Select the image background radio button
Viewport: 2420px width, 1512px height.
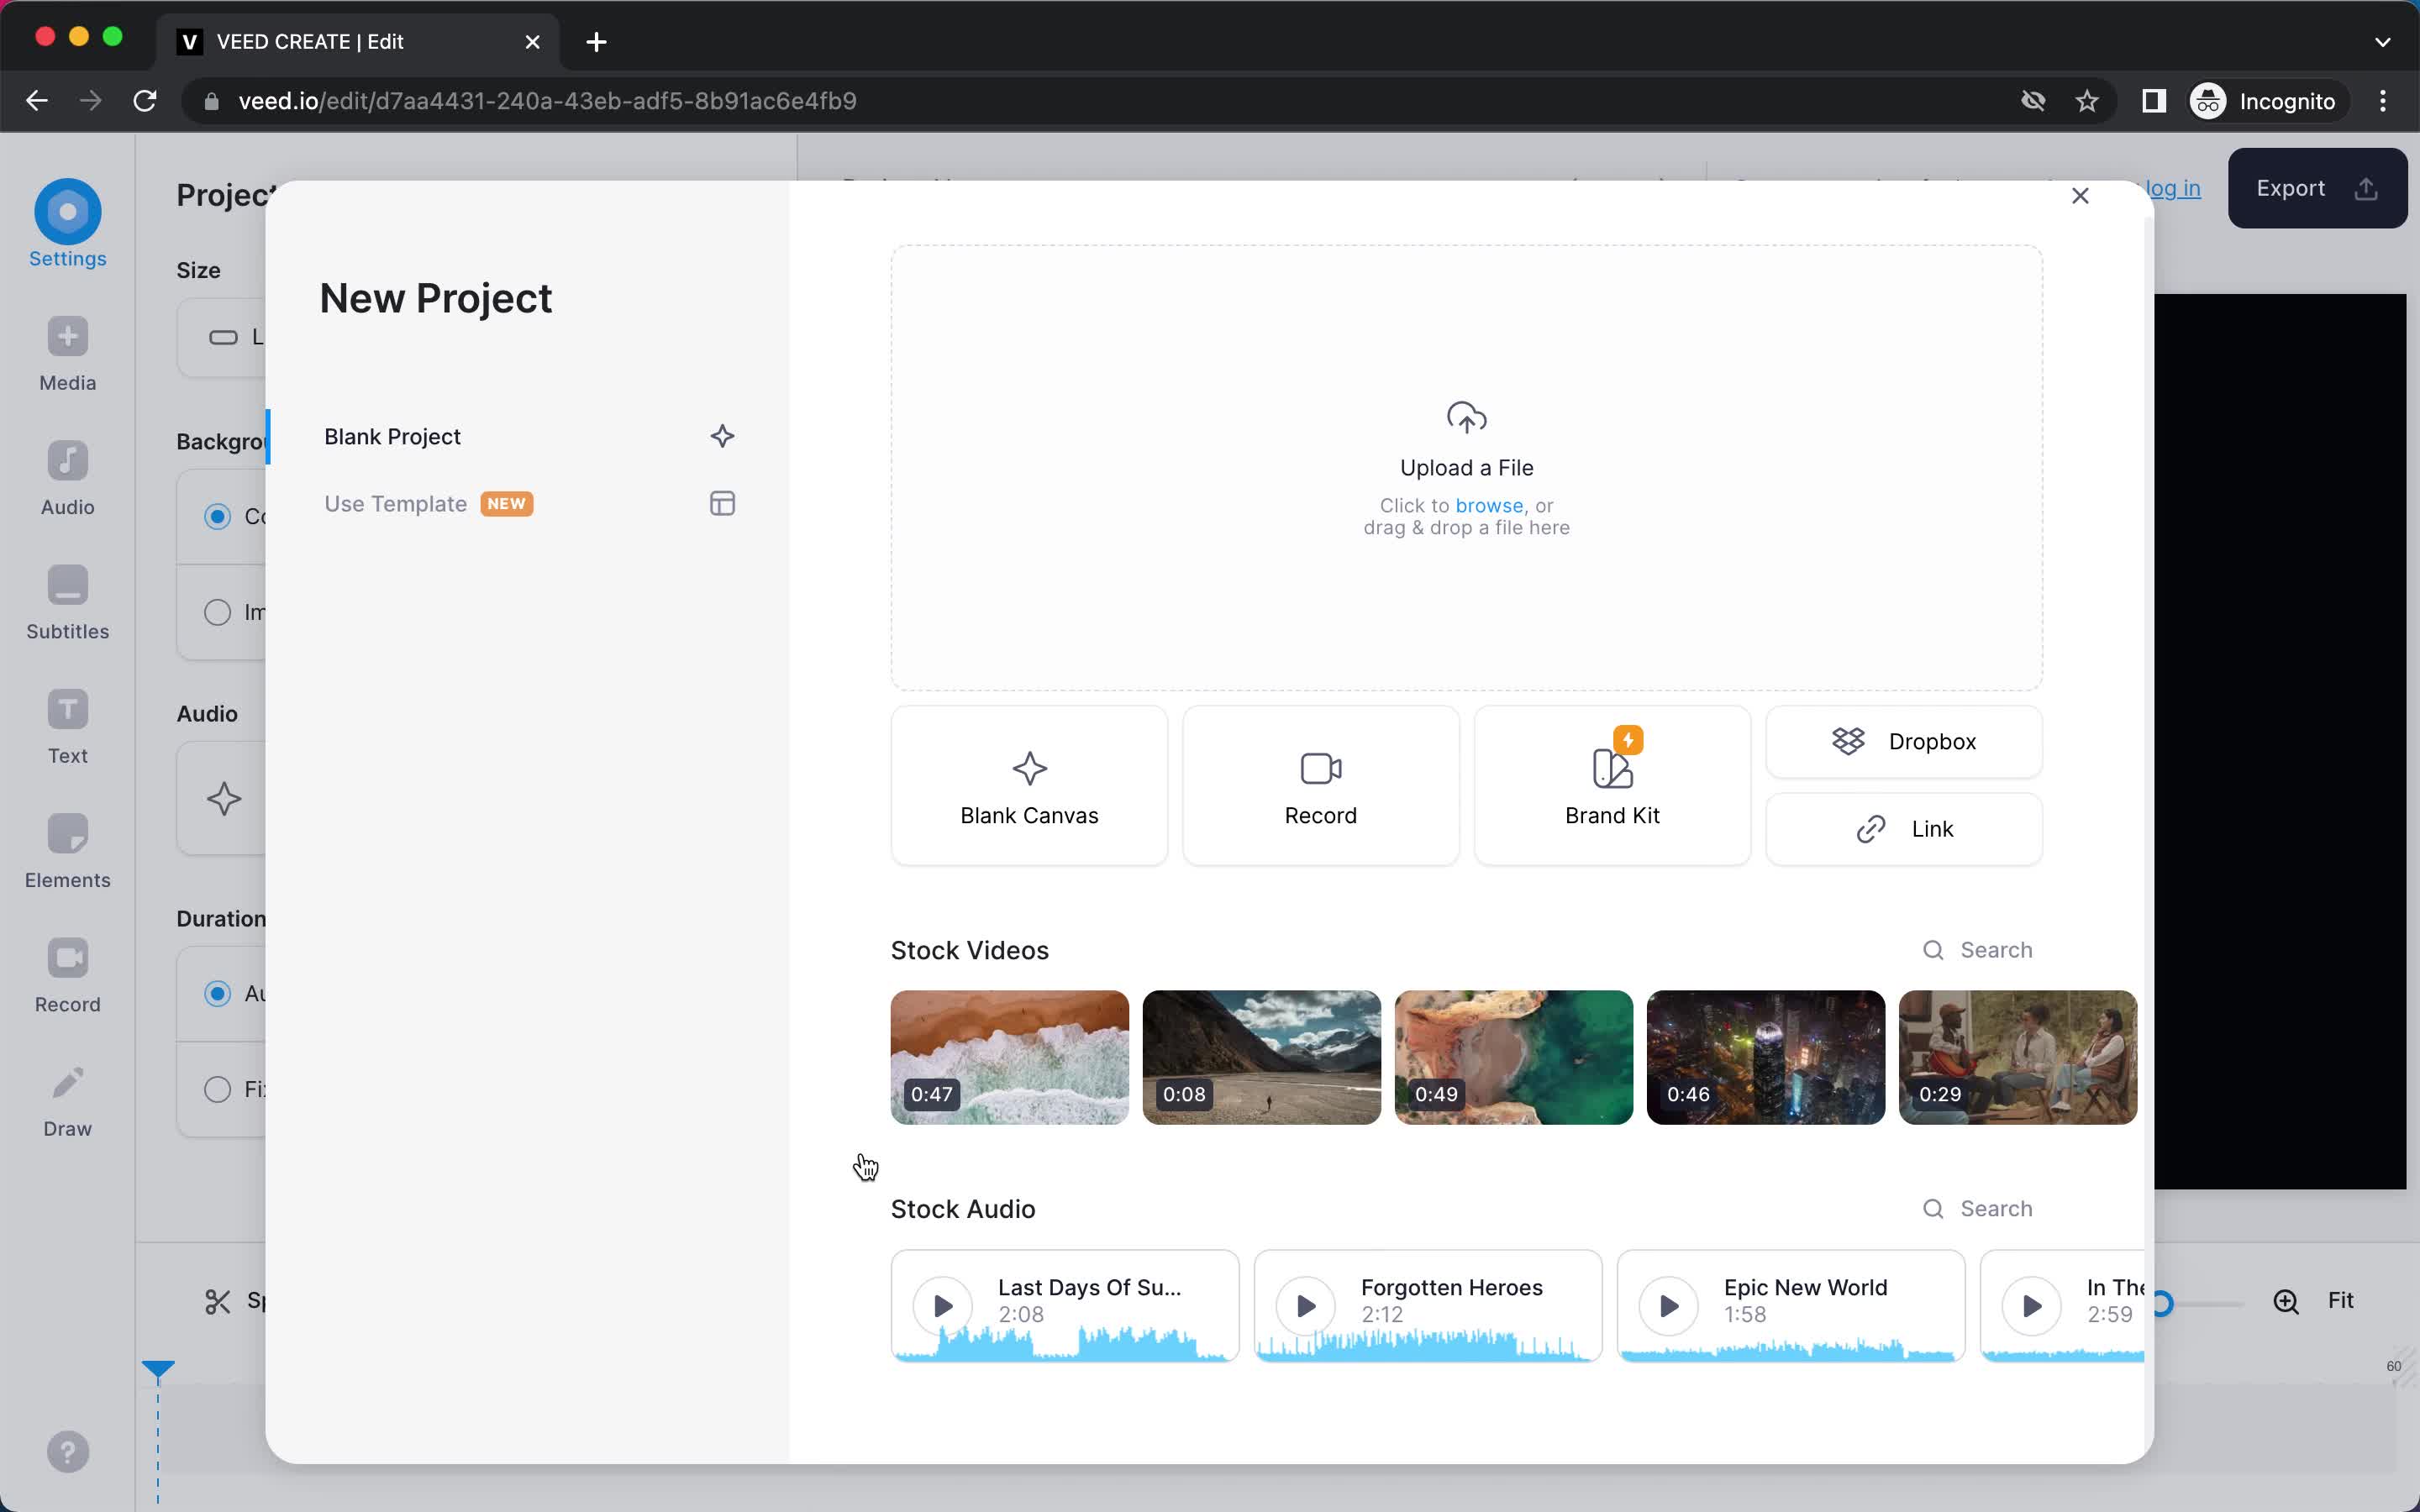pos(217,612)
